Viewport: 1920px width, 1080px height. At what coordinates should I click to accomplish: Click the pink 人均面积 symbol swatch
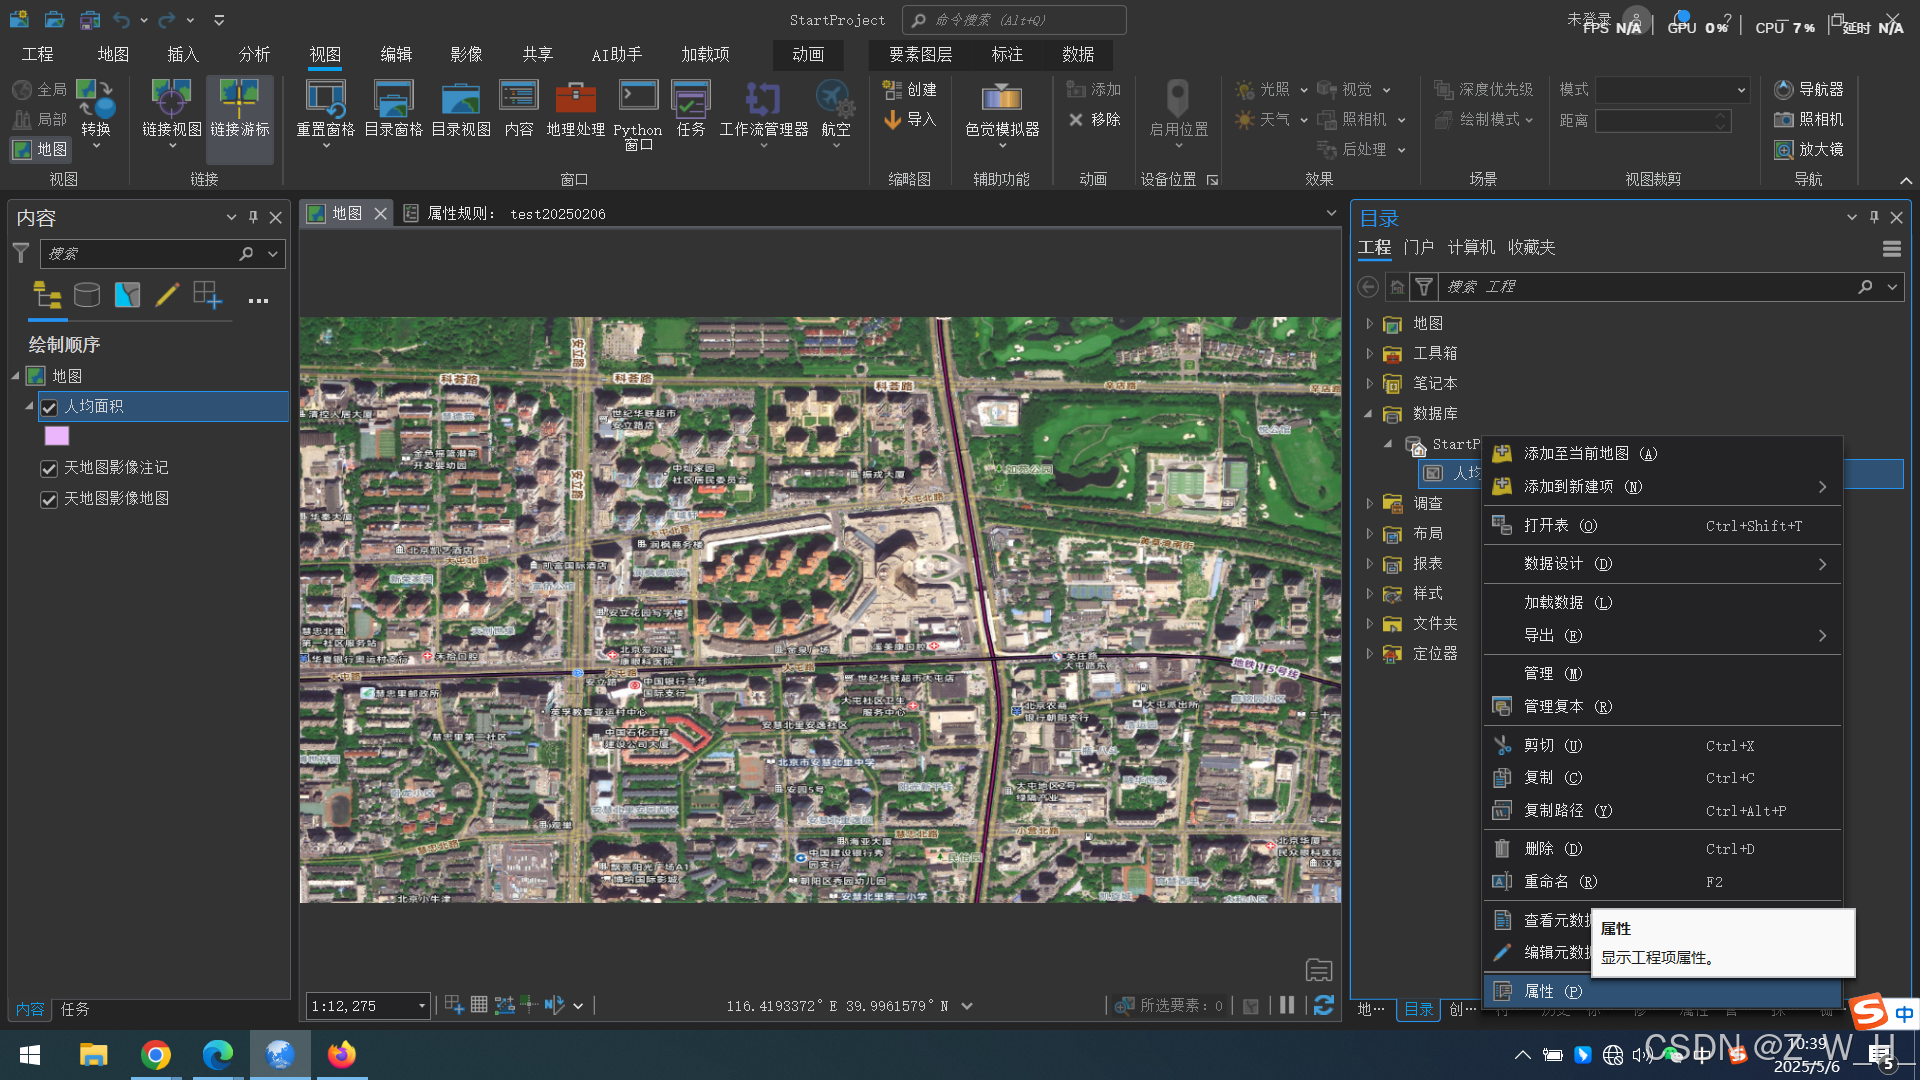click(x=57, y=436)
